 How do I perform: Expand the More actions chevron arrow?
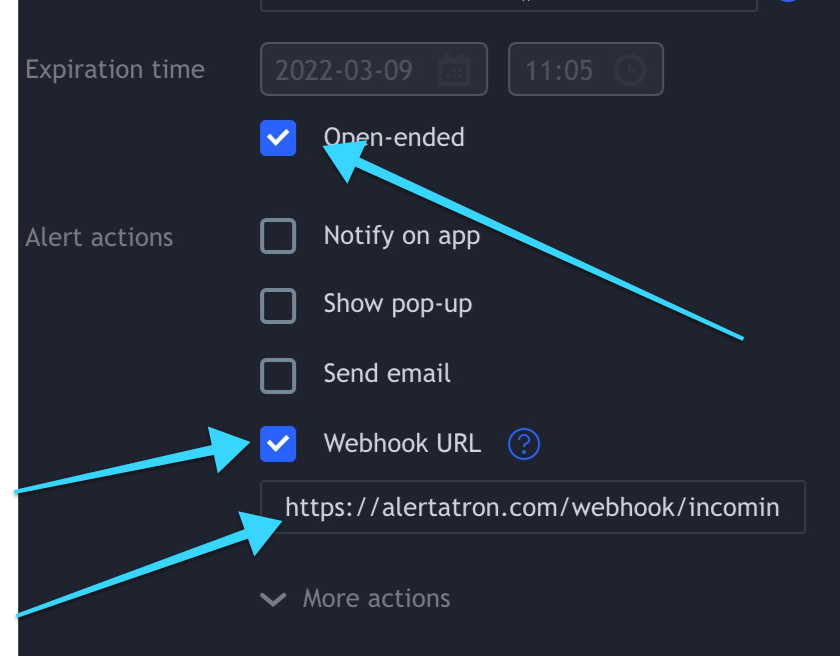point(273,599)
